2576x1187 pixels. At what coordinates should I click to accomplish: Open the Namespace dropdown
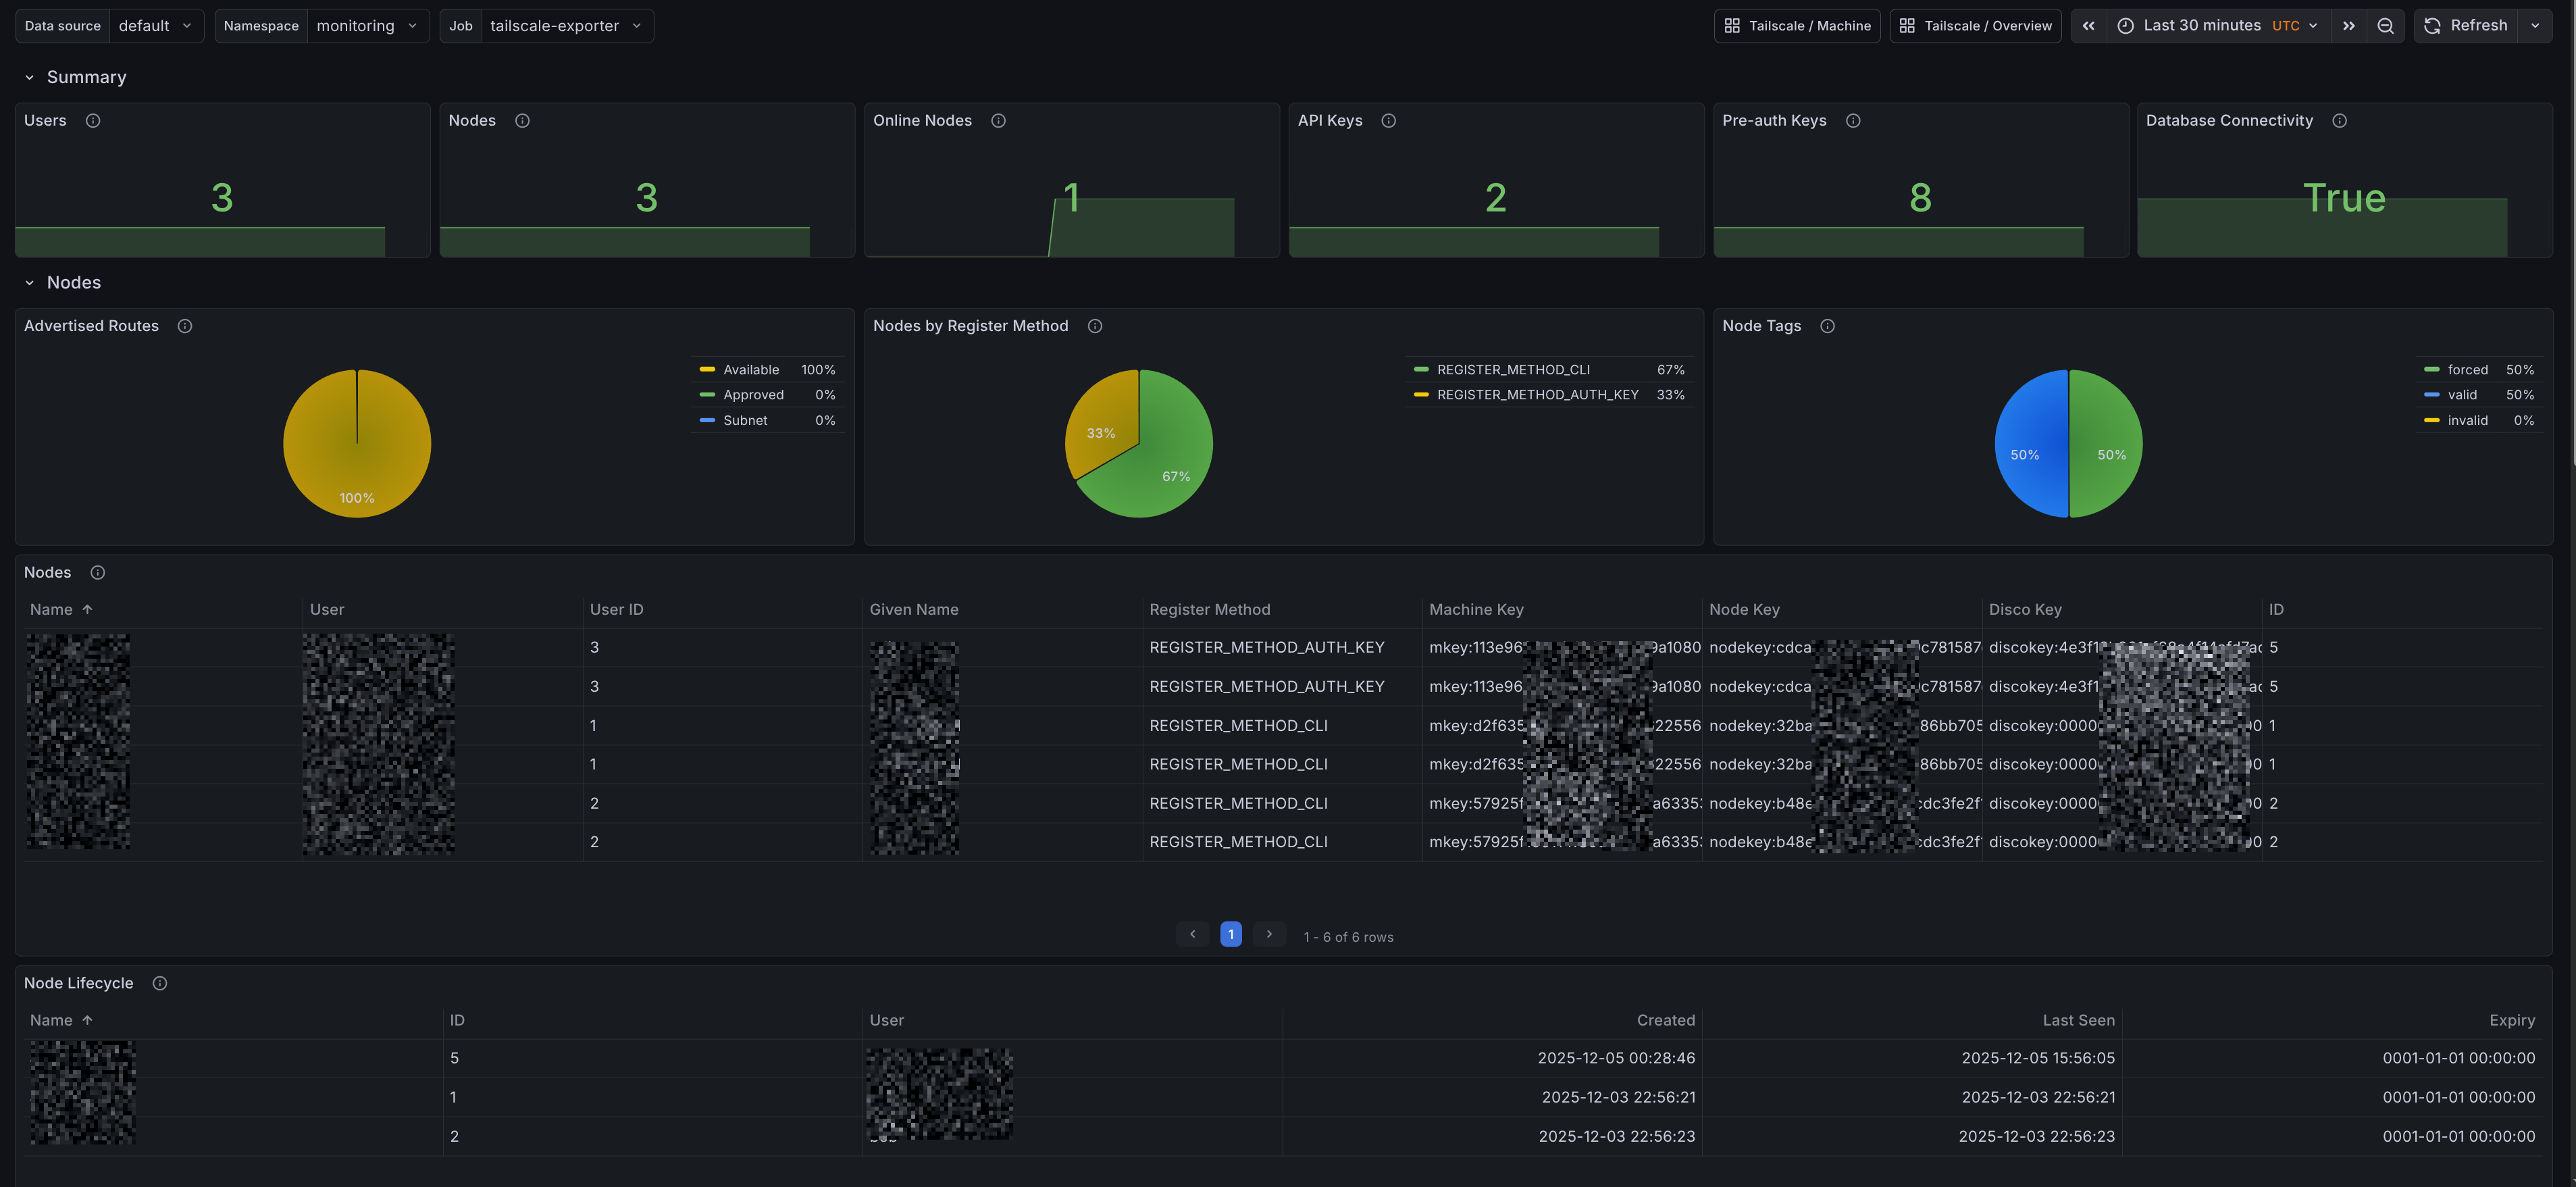click(x=367, y=25)
